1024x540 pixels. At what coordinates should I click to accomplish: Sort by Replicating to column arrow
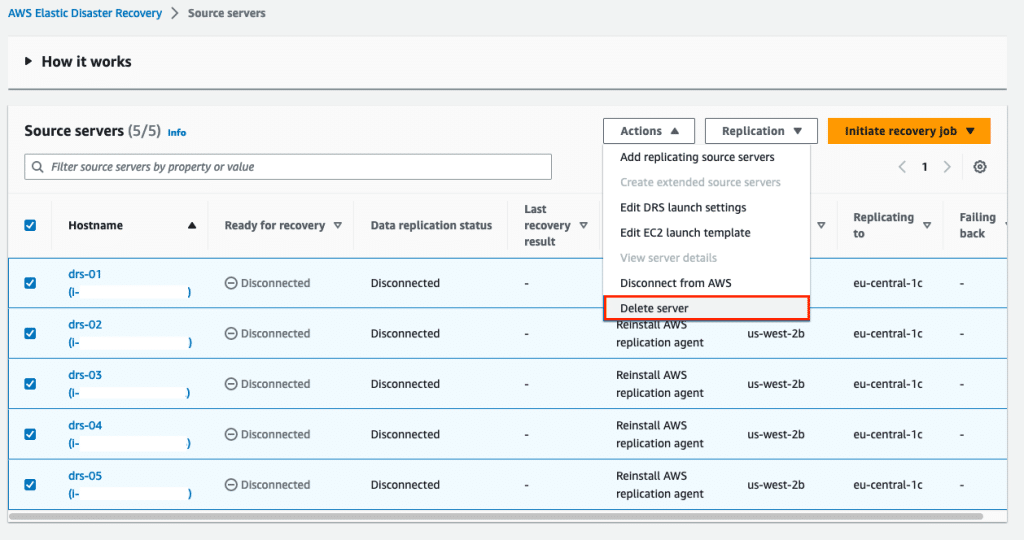[x=927, y=225]
